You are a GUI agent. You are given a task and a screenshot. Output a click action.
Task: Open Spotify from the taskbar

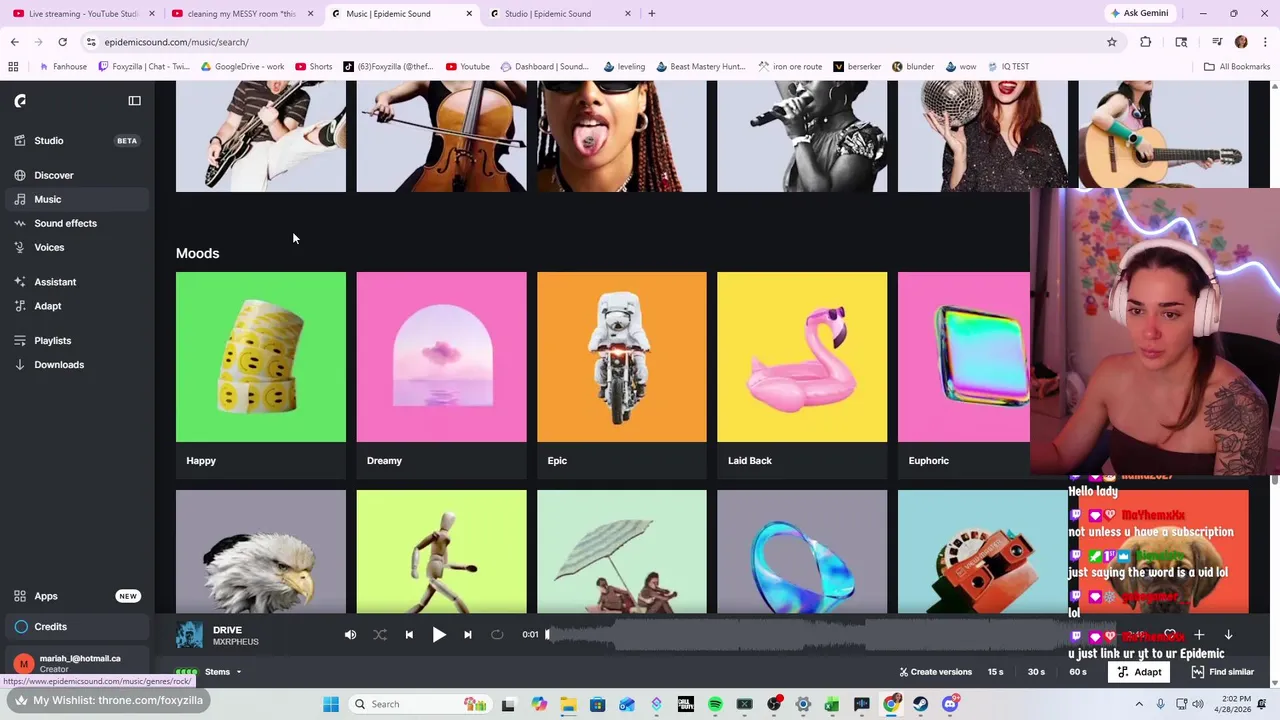coord(715,704)
